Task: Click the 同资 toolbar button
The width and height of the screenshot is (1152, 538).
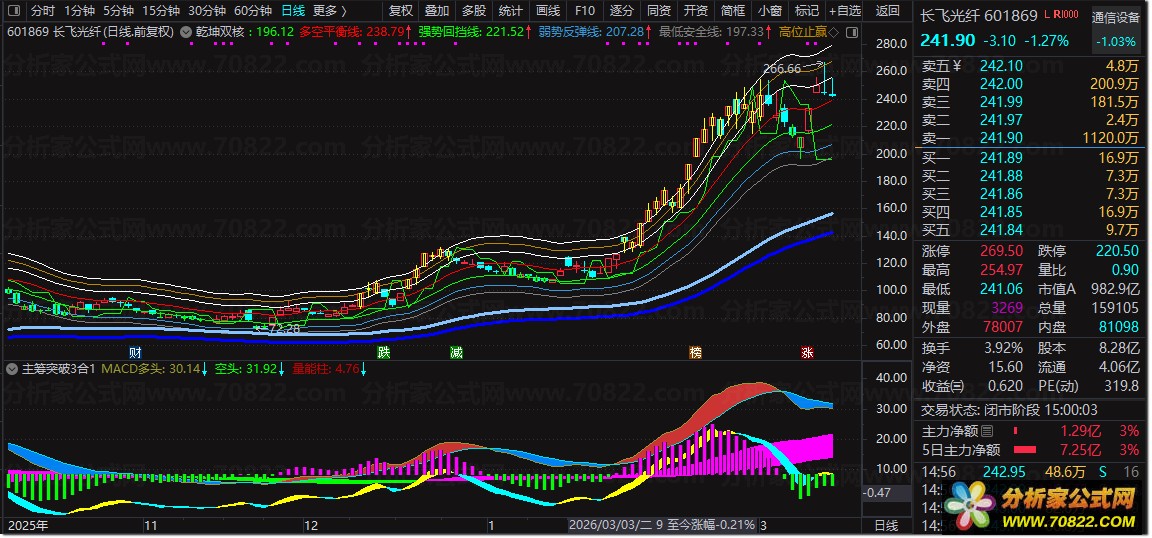Action: pyautogui.click(x=658, y=10)
